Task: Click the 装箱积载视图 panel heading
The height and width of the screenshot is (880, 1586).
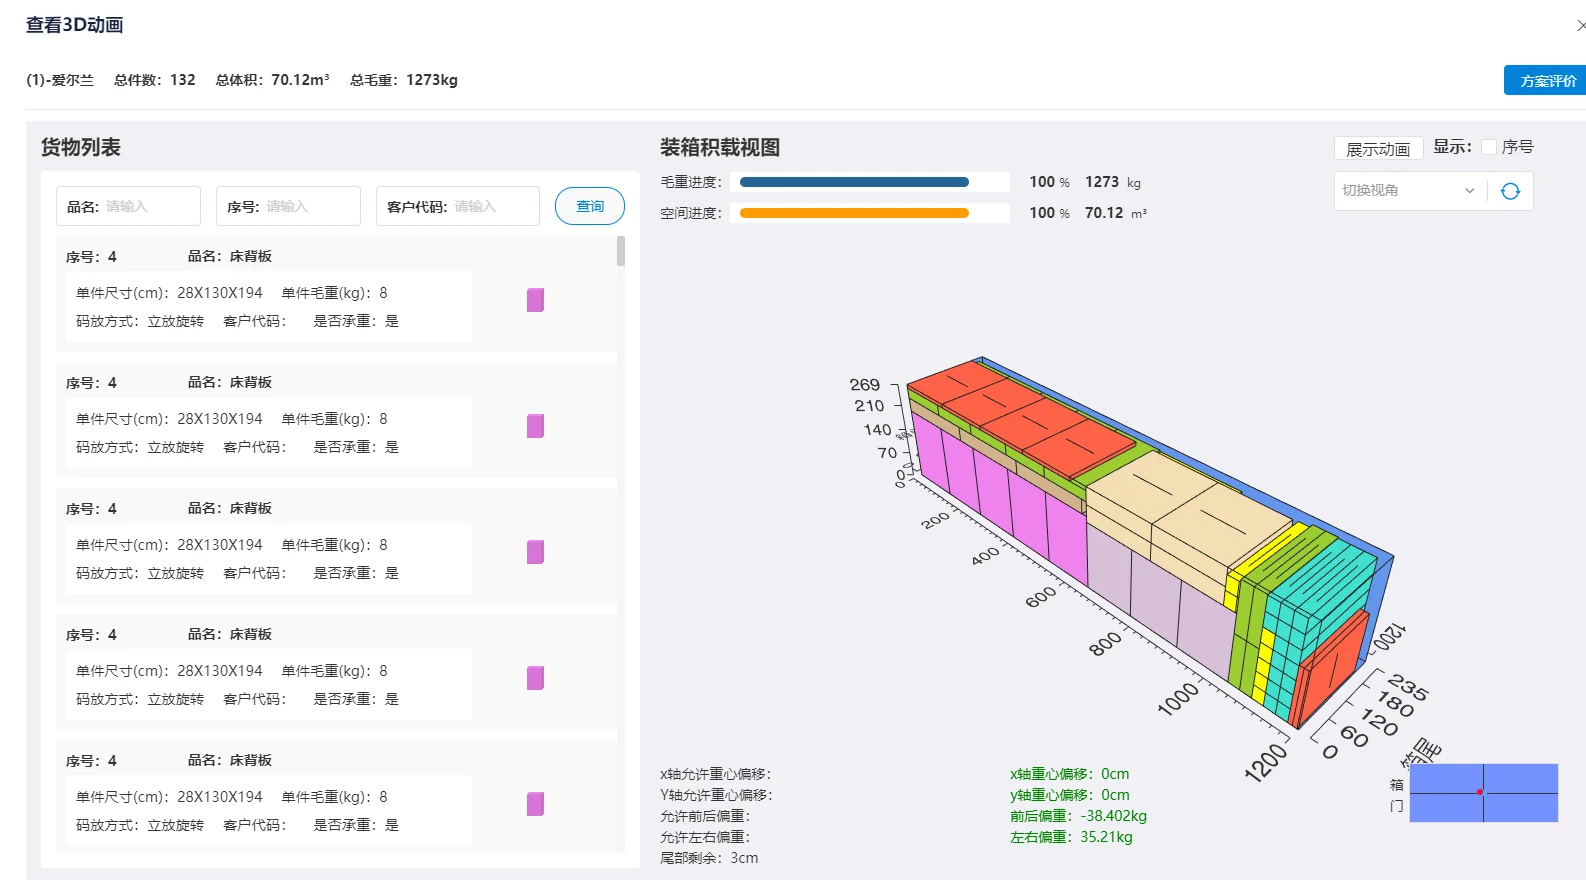Action: (x=720, y=147)
